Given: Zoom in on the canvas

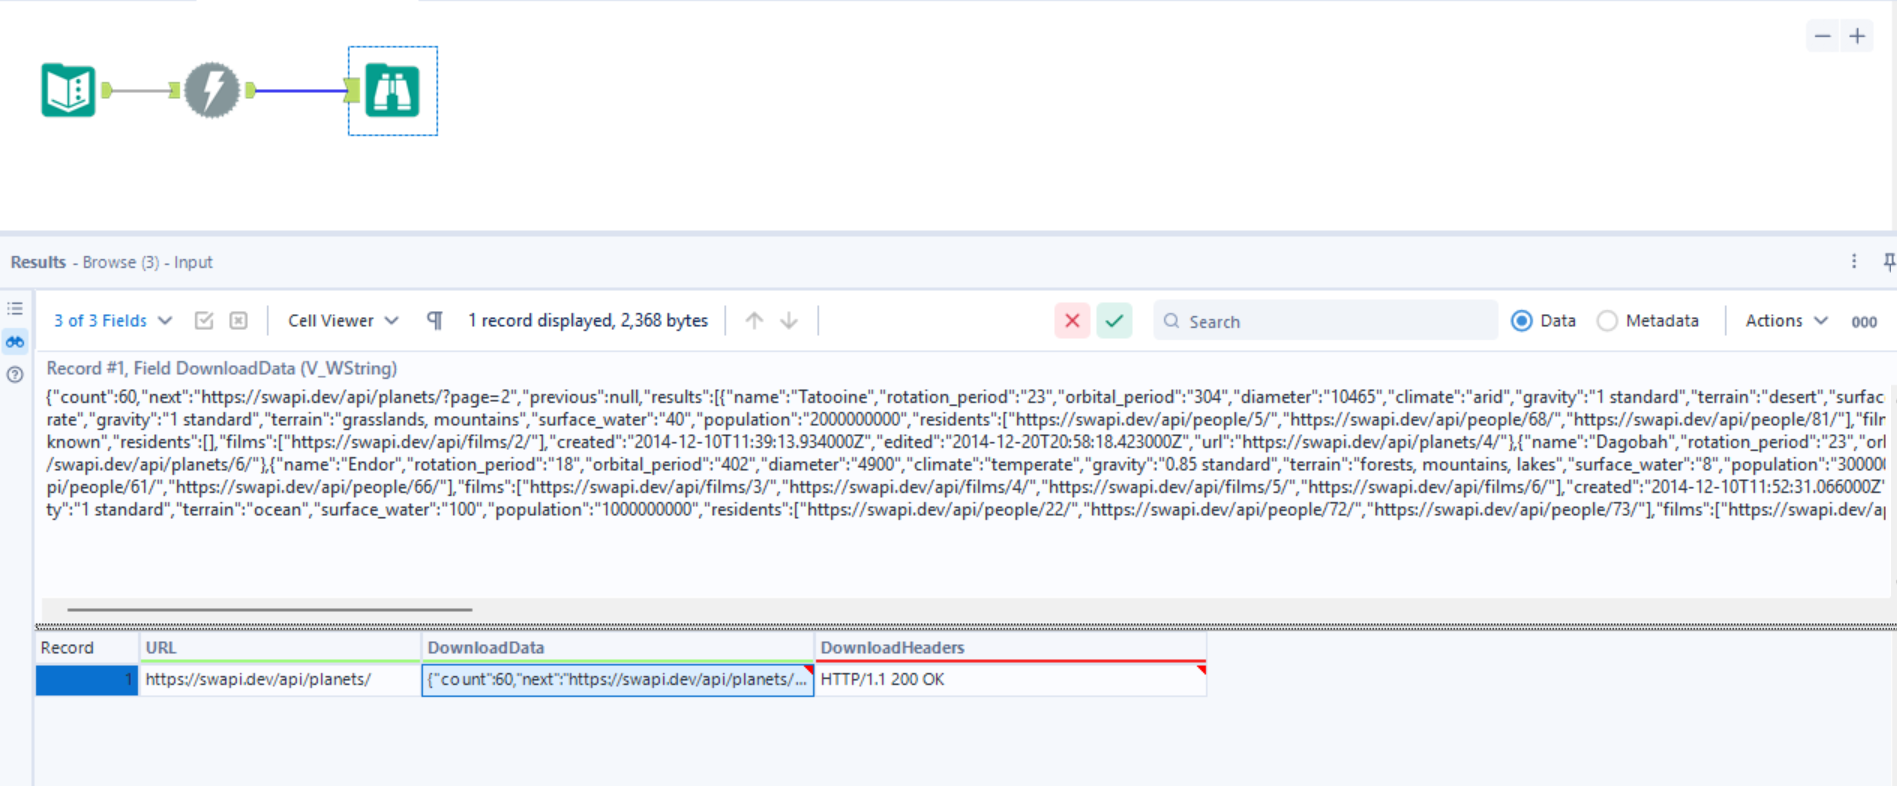Looking at the screenshot, I should point(1857,36).
